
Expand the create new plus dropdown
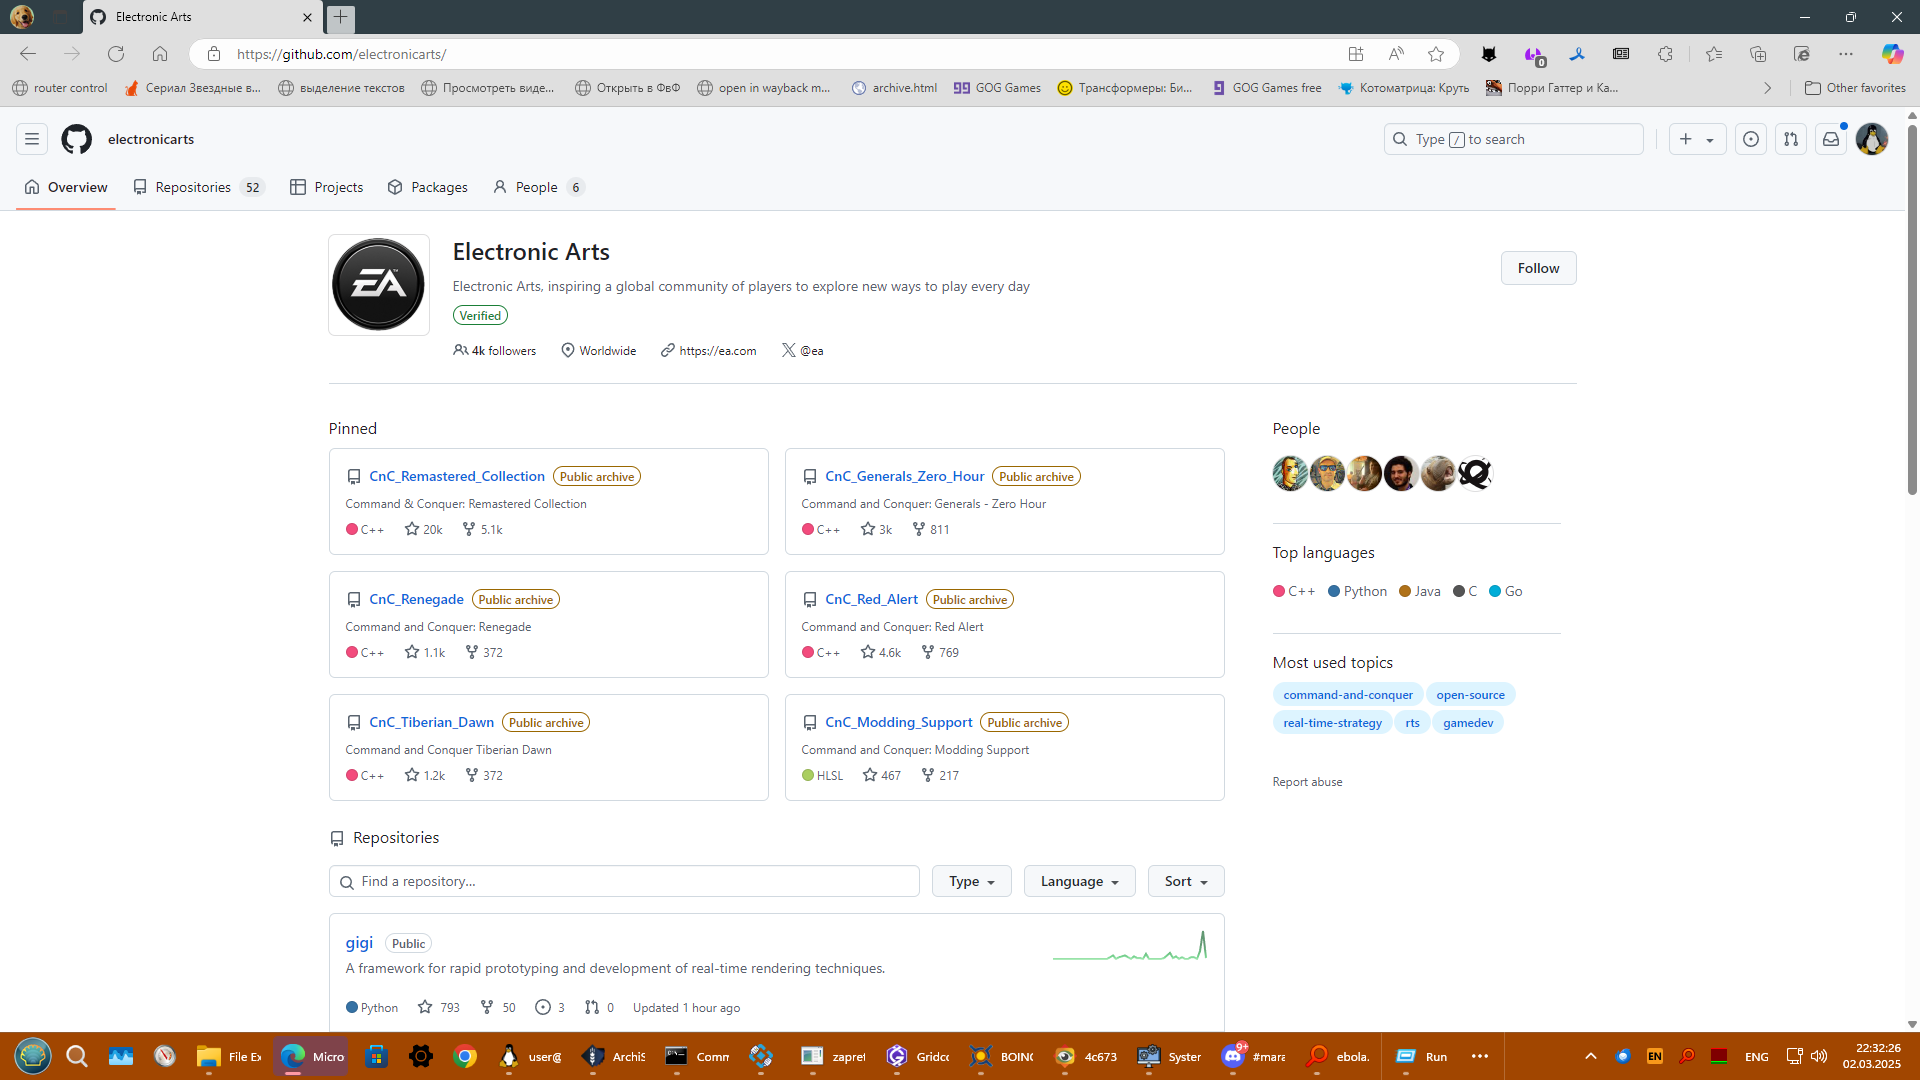click(1697, 139)
